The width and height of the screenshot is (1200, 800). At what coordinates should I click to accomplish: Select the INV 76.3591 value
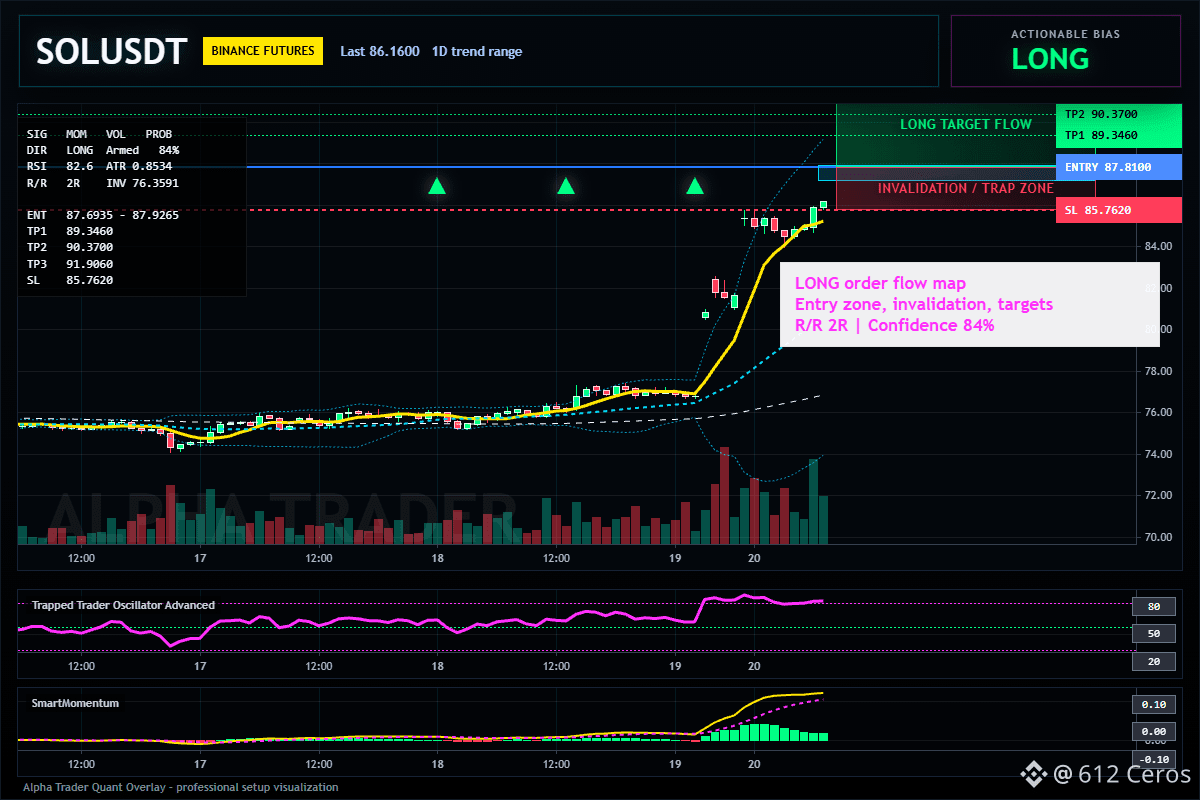(x=143, y=183)
